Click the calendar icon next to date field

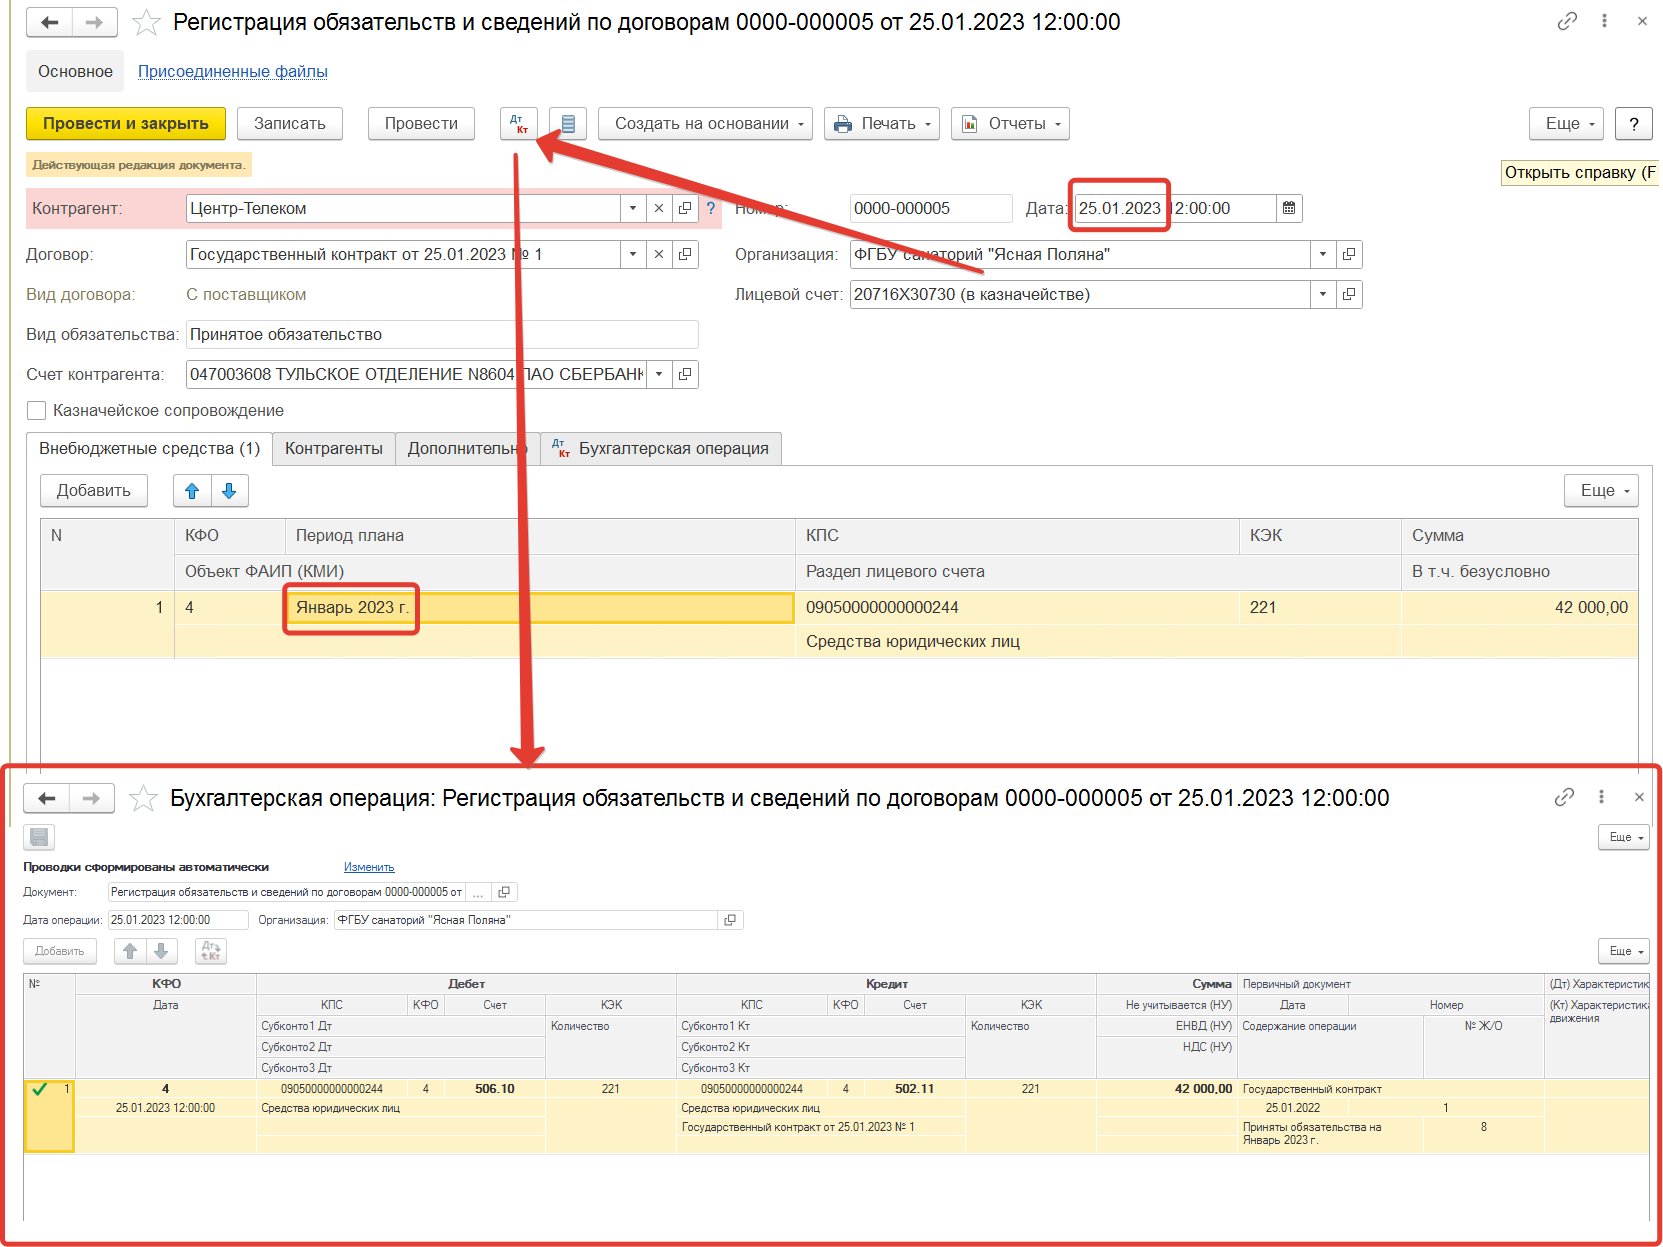[1289, 208]
